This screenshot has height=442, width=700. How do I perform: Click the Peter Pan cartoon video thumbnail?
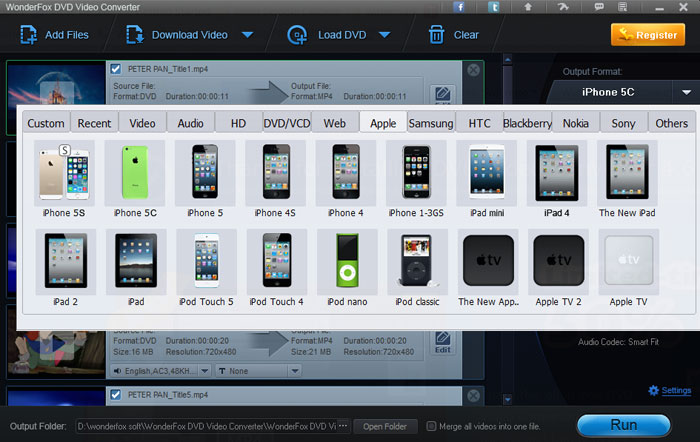click(56, 353)
